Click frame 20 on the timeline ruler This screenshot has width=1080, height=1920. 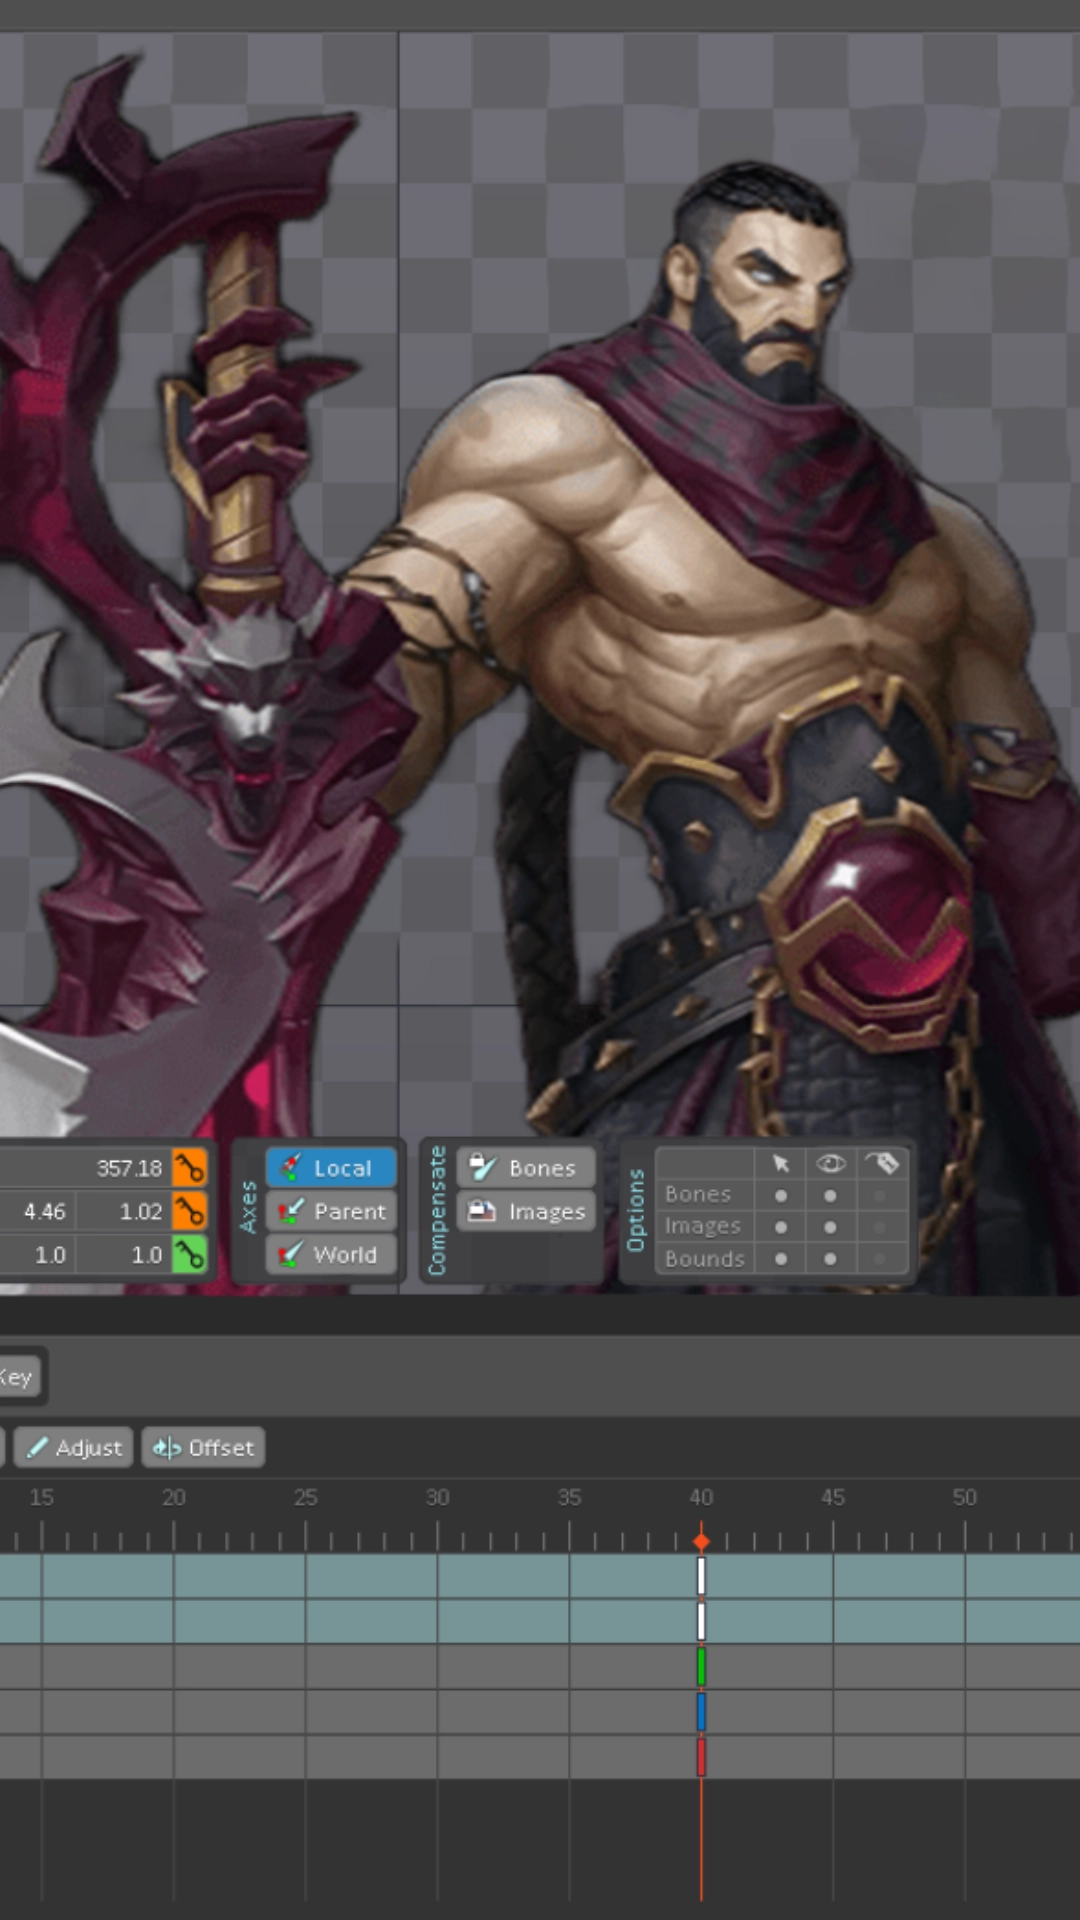174,1498
